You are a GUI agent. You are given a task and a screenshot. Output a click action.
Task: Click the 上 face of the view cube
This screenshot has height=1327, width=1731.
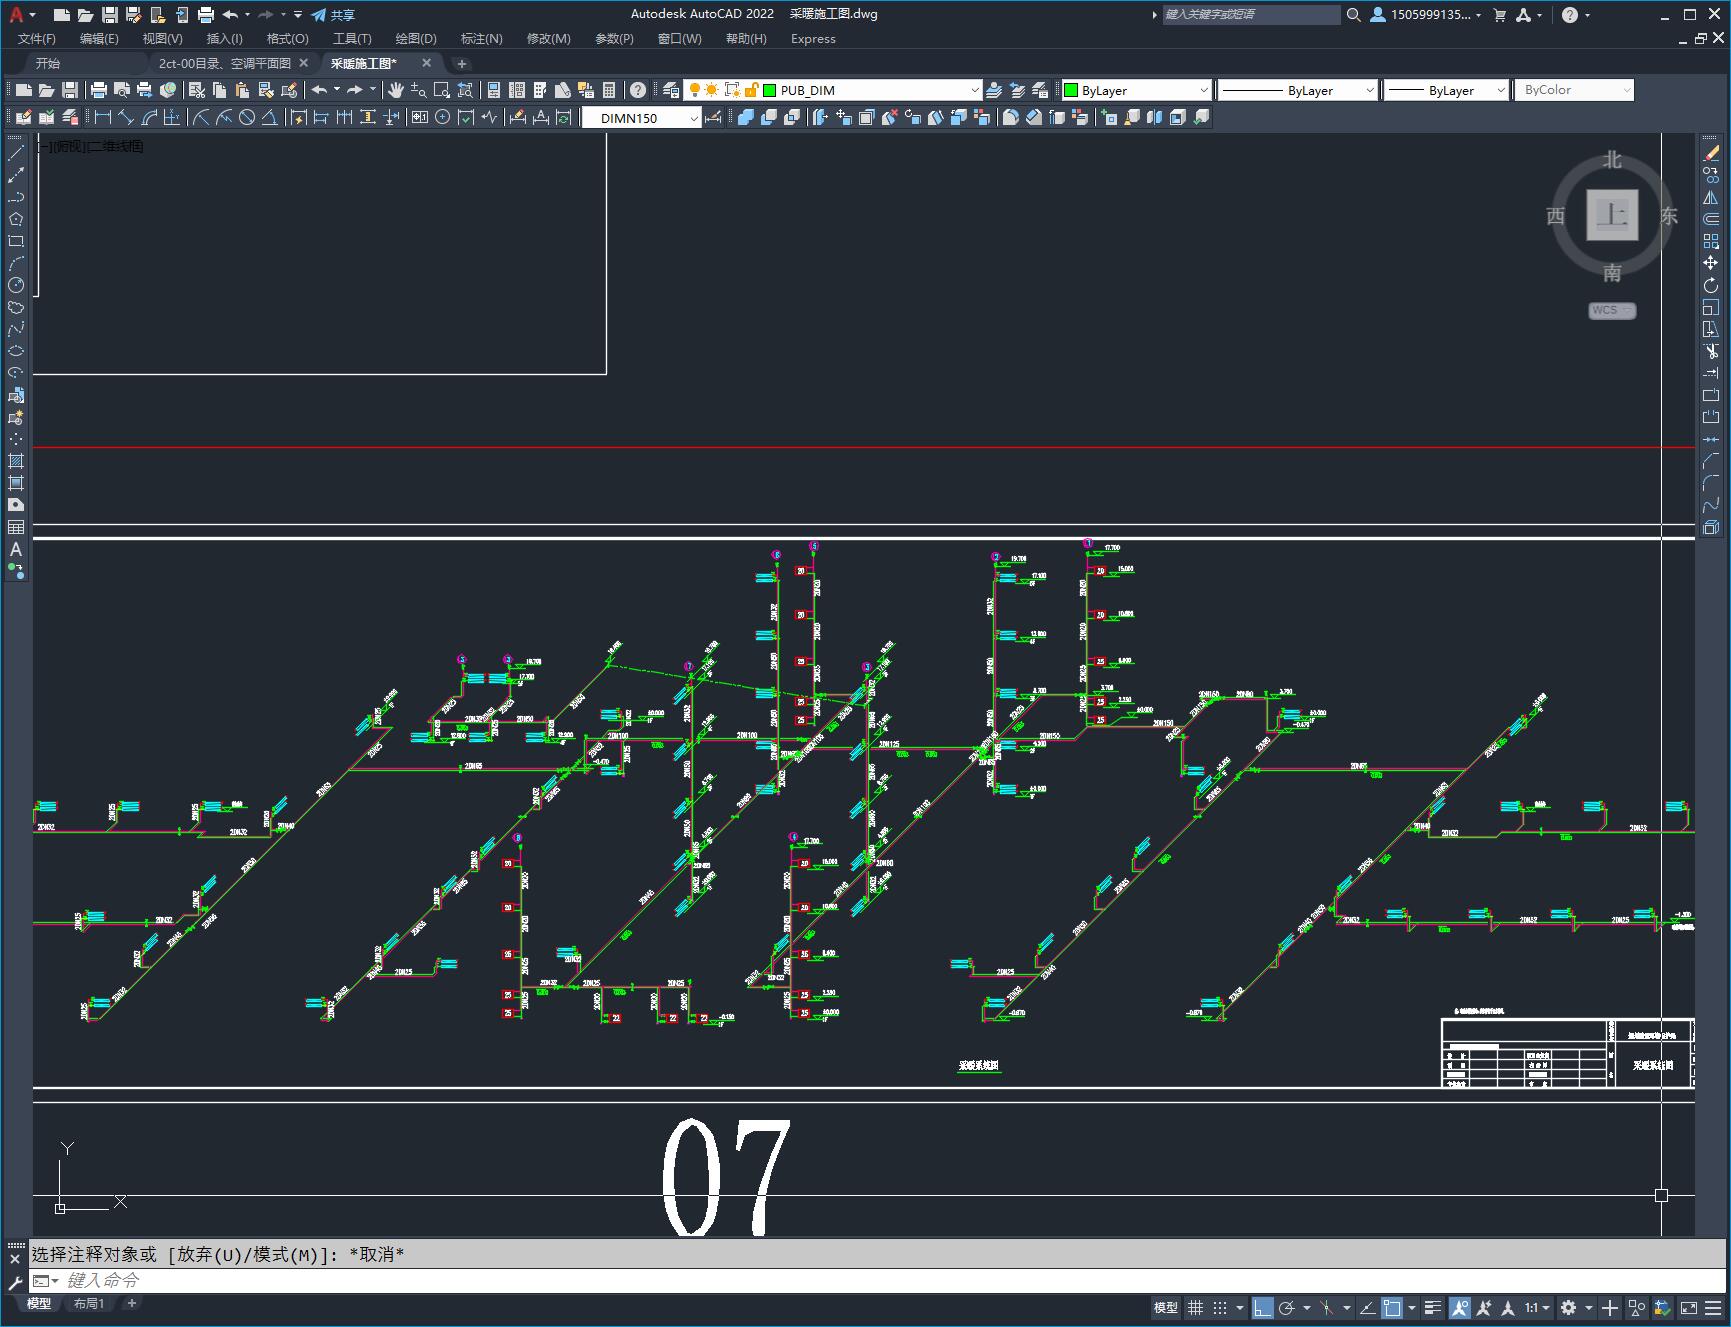[1612, 214]
